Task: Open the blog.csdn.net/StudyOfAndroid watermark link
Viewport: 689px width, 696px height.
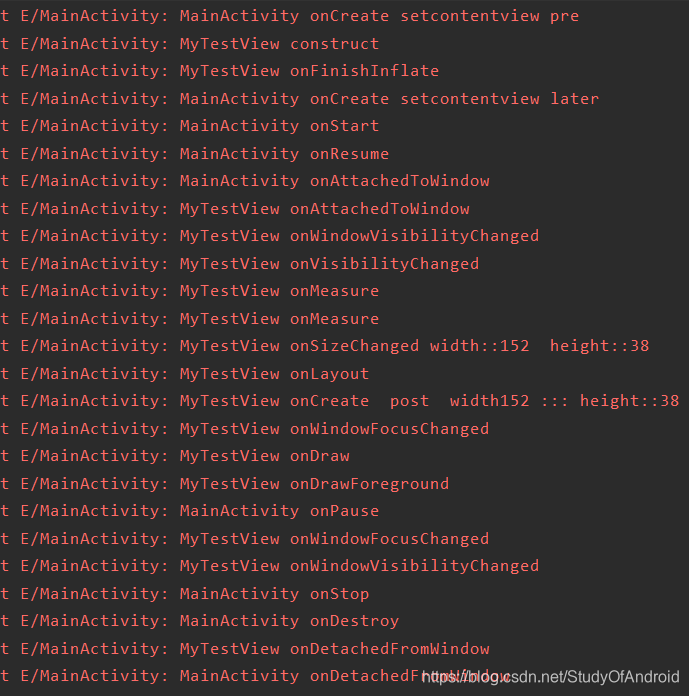Action: tap(550, 677)
